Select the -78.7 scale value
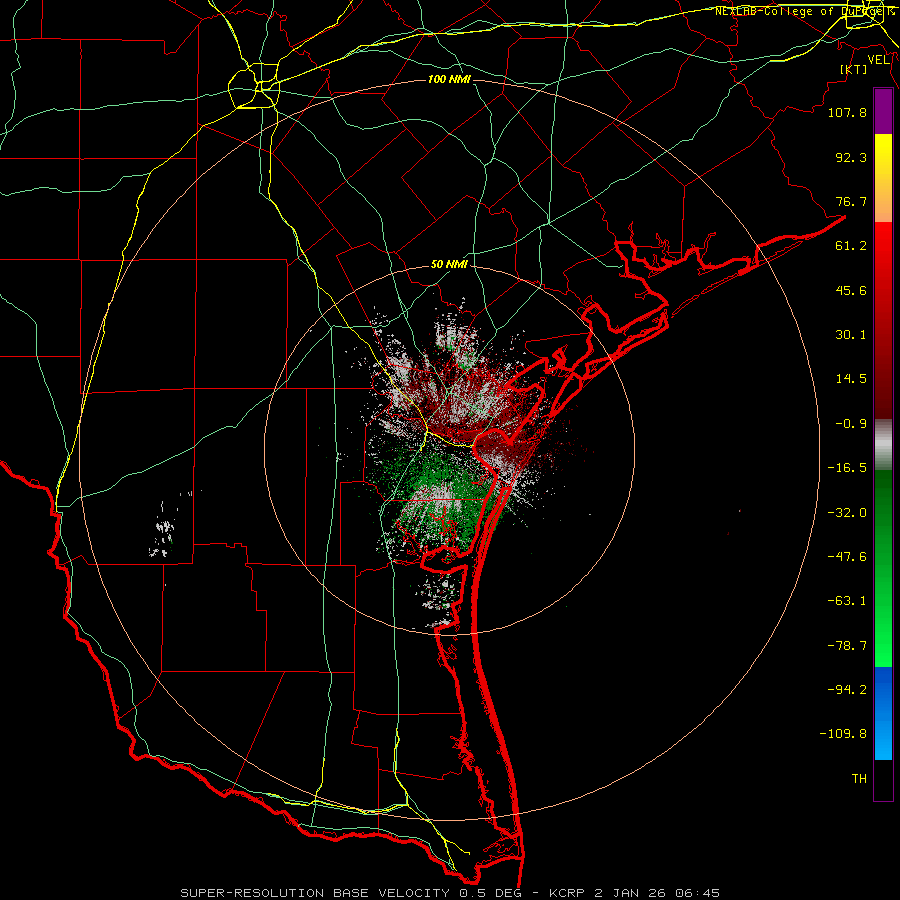This screenshot has height=900, width=900. tap(847, 646)
